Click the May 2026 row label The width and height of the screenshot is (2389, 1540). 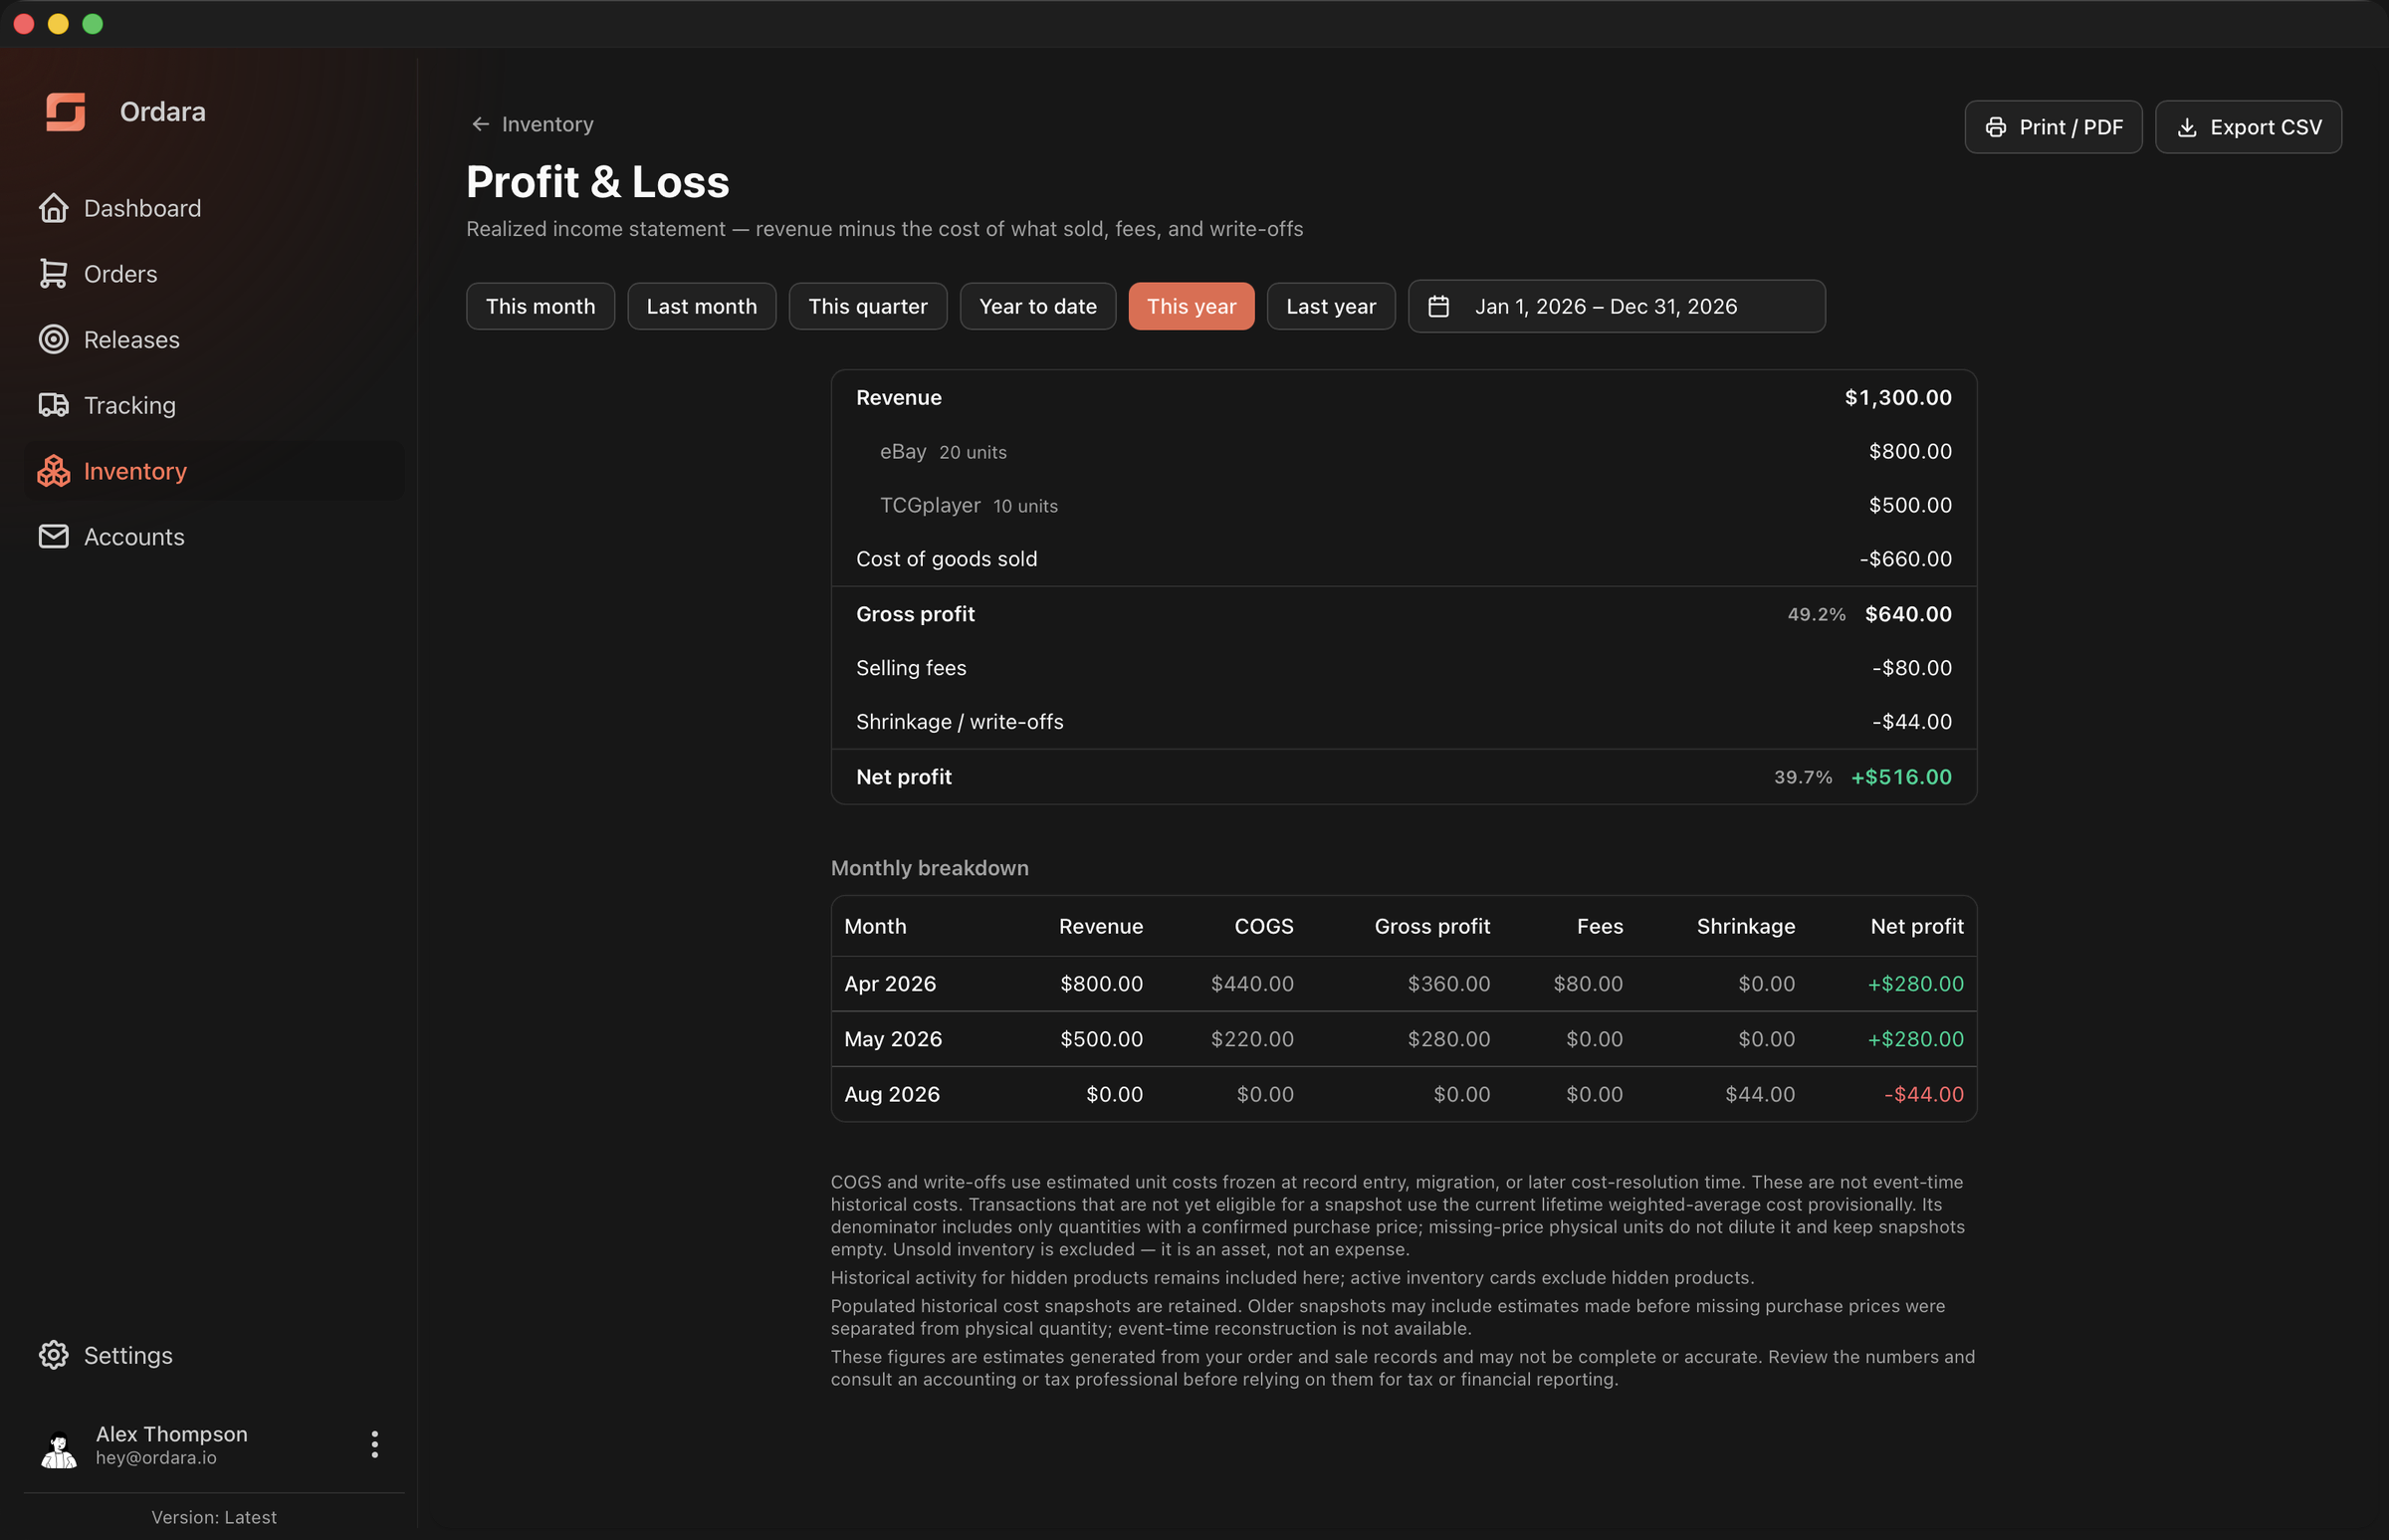892,1039
